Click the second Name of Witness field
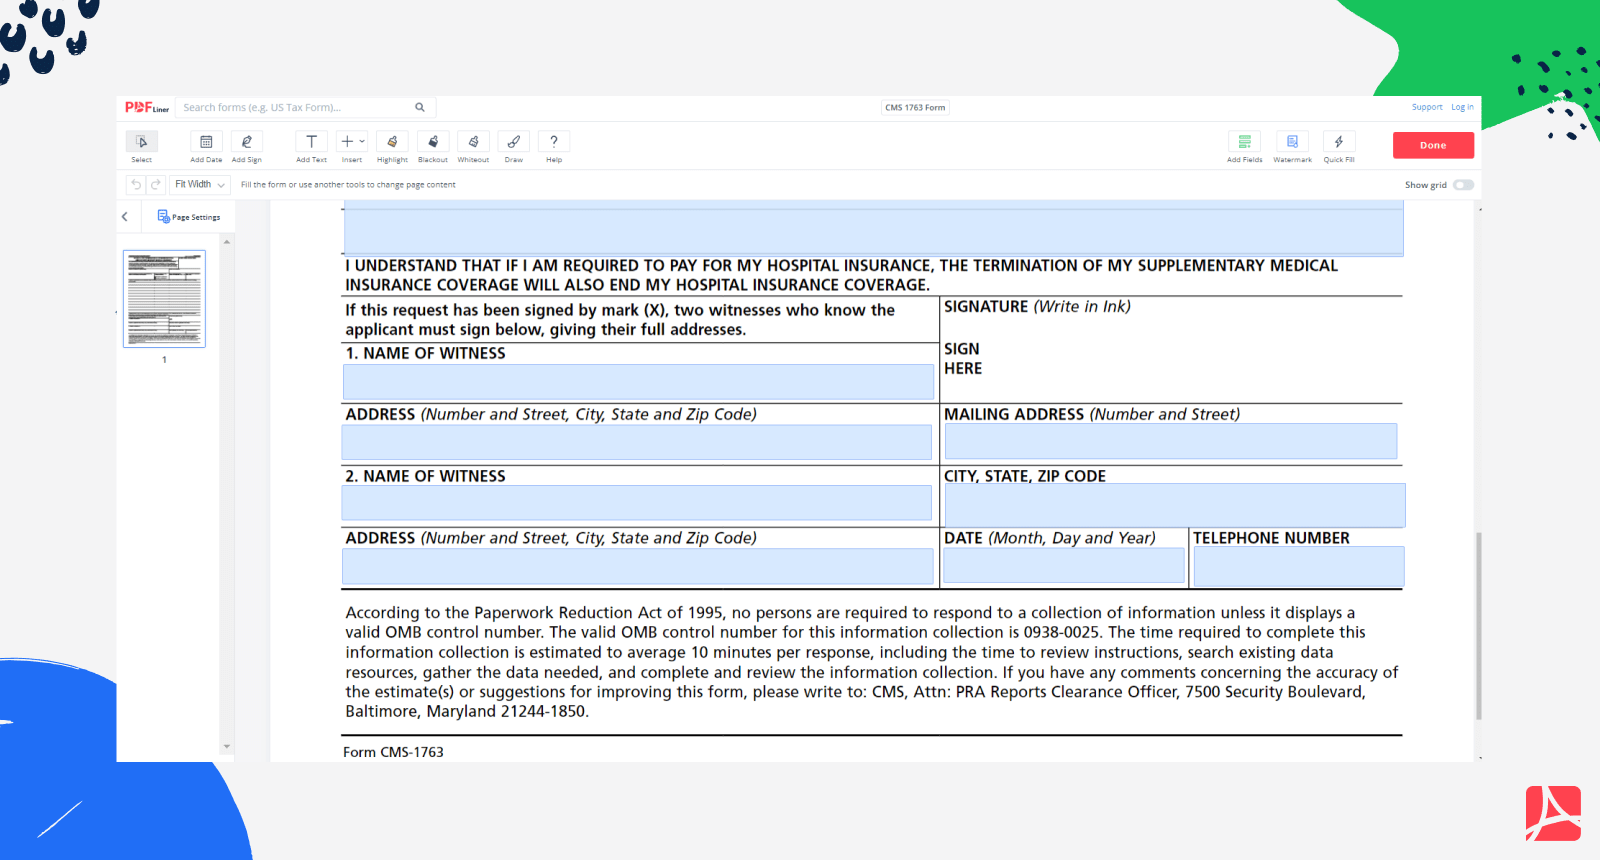This screenshot has width=1600, height=860. point(637,503)
